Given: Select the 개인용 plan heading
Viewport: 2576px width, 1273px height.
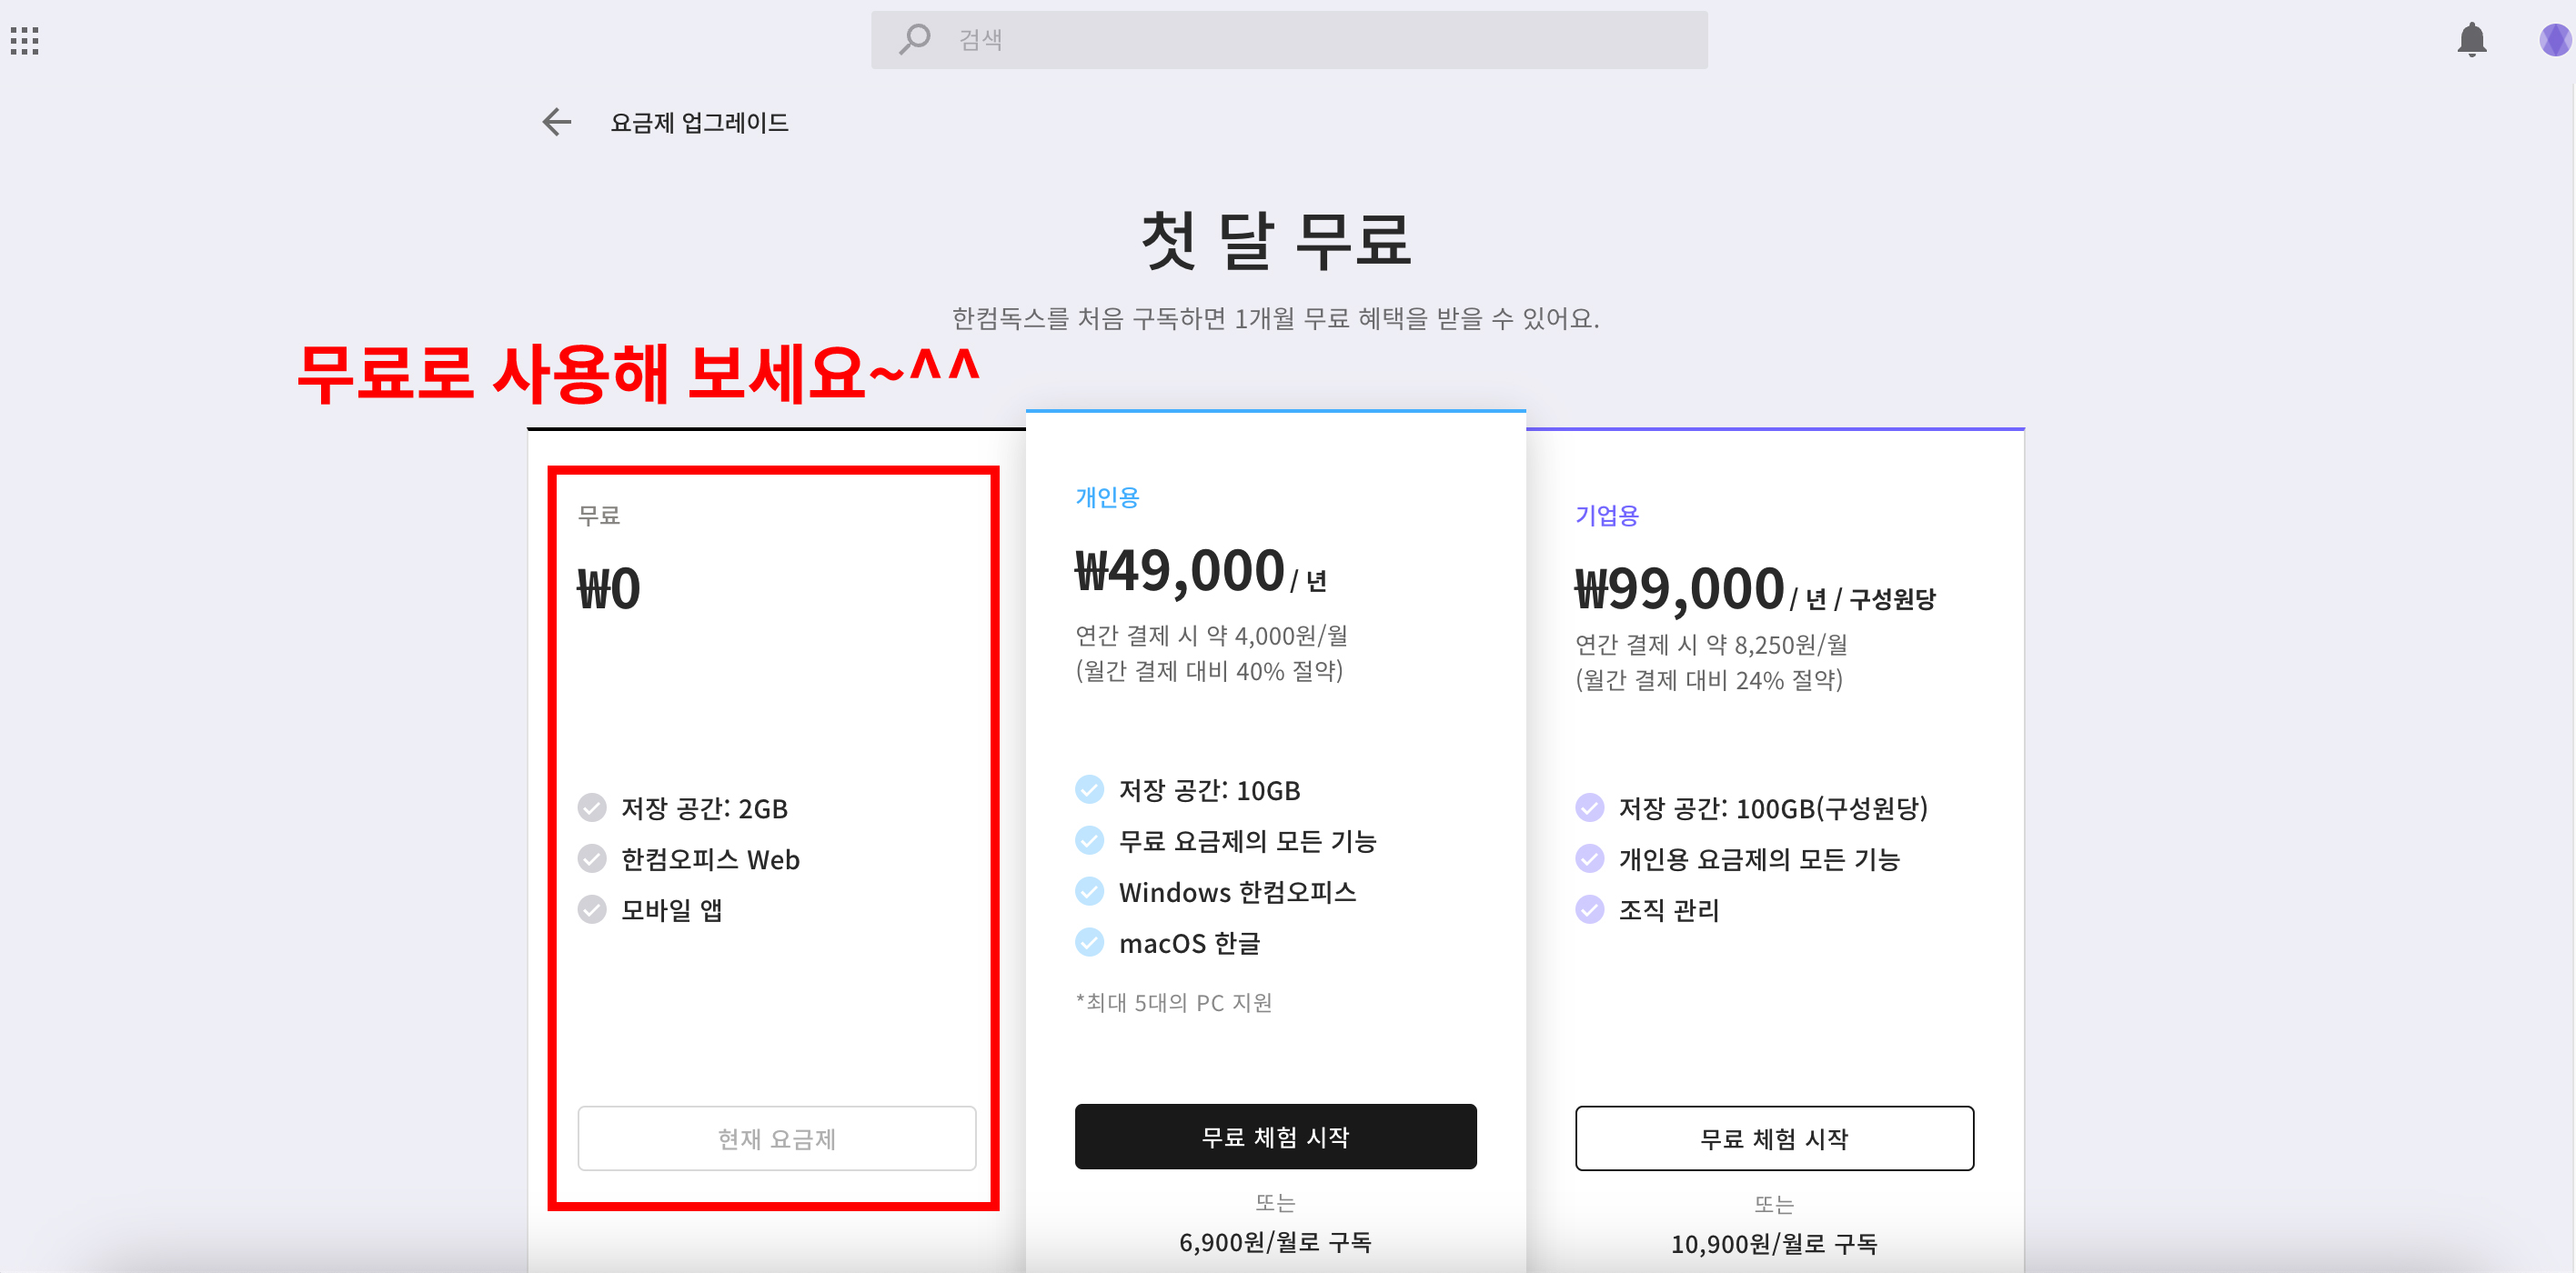Looking at the screenshot, I should [x=1107, y=497].
